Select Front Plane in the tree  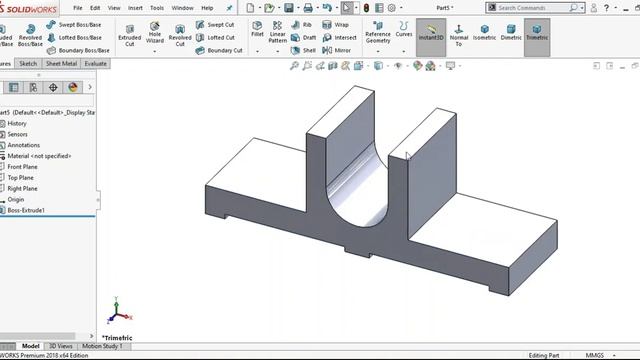click(22, 167)
